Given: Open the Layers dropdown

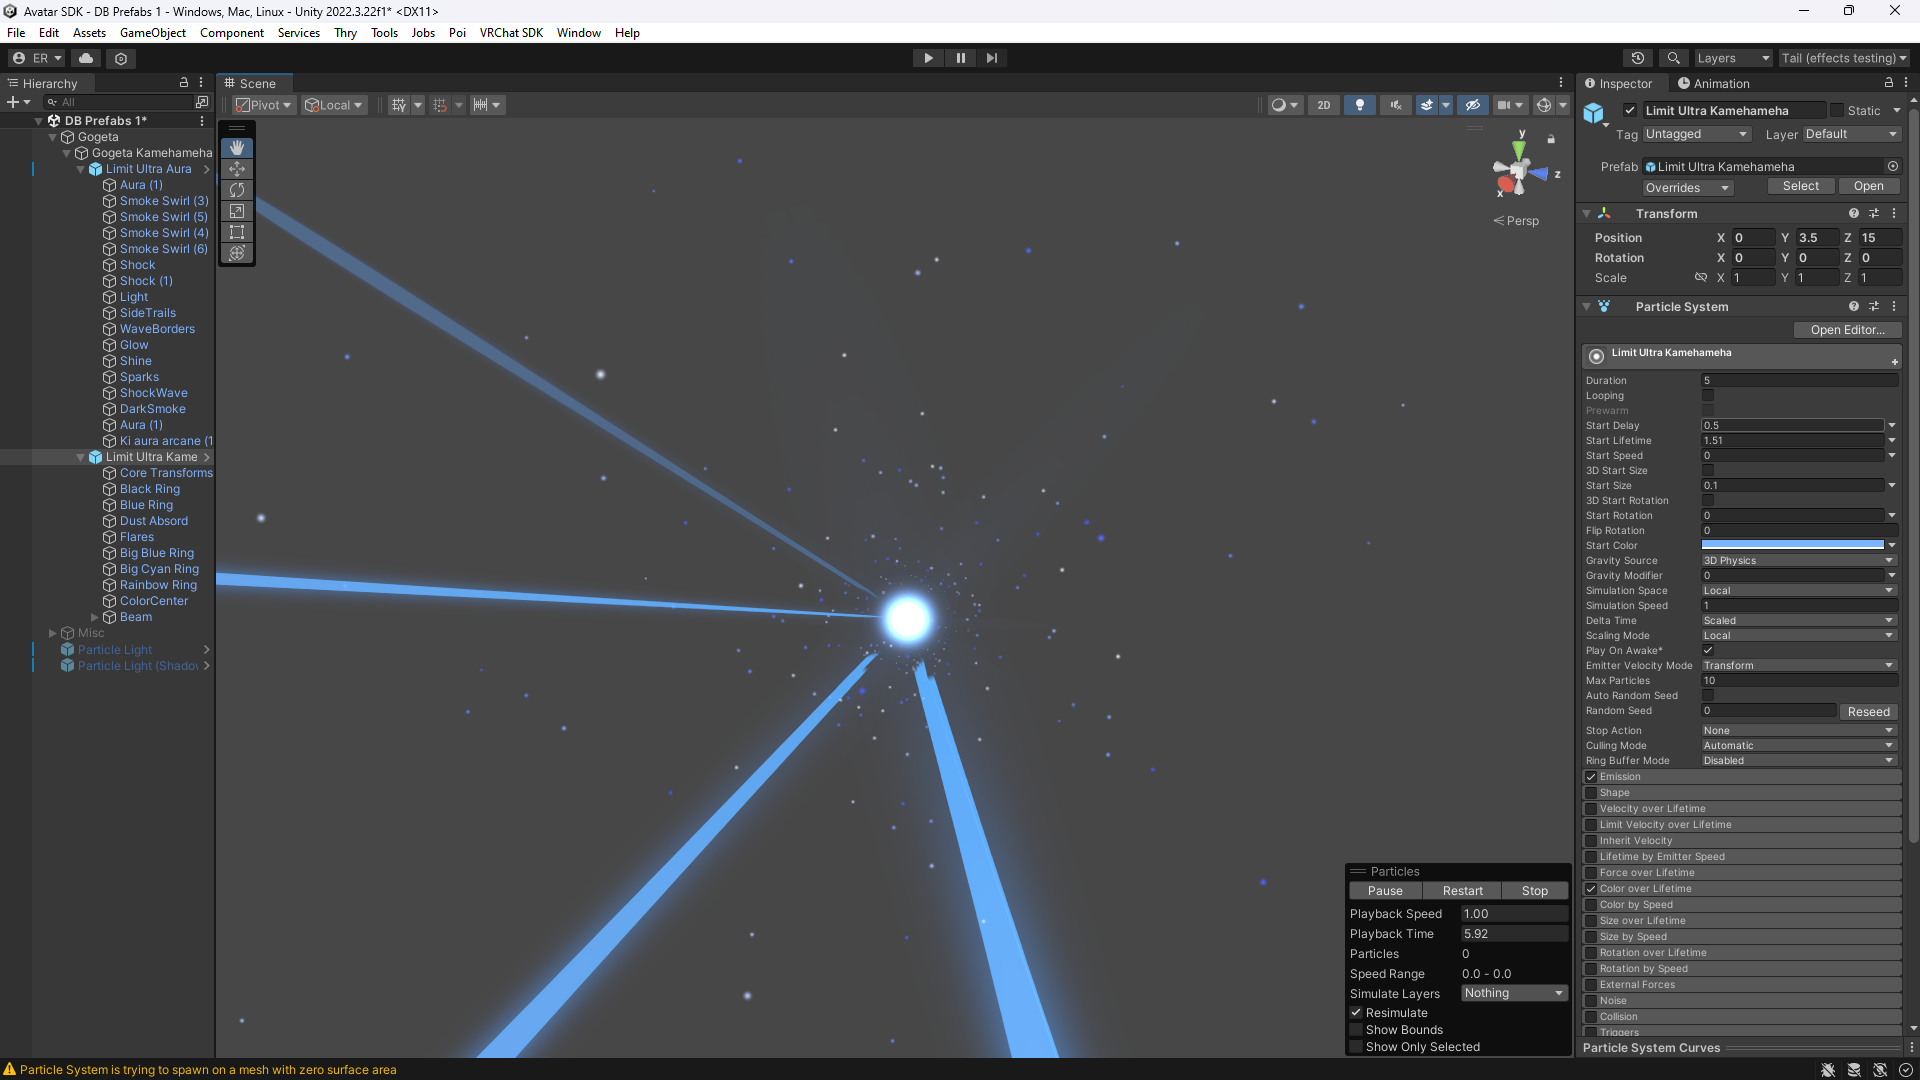Looking at the screenshot, I should click(1732, 58).
